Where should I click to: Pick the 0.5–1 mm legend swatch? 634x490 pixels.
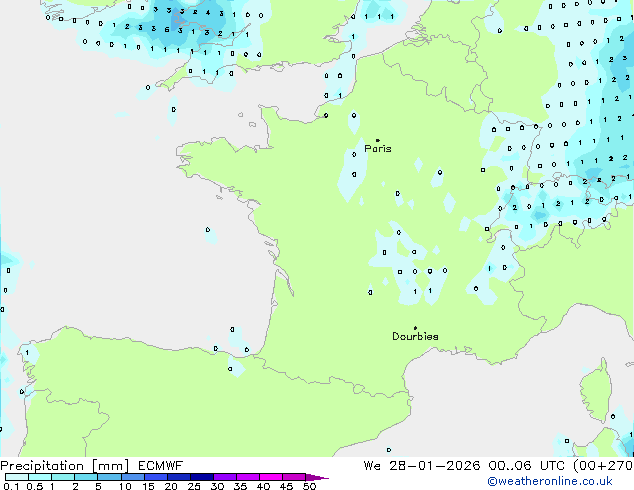[x=40, y=477]
